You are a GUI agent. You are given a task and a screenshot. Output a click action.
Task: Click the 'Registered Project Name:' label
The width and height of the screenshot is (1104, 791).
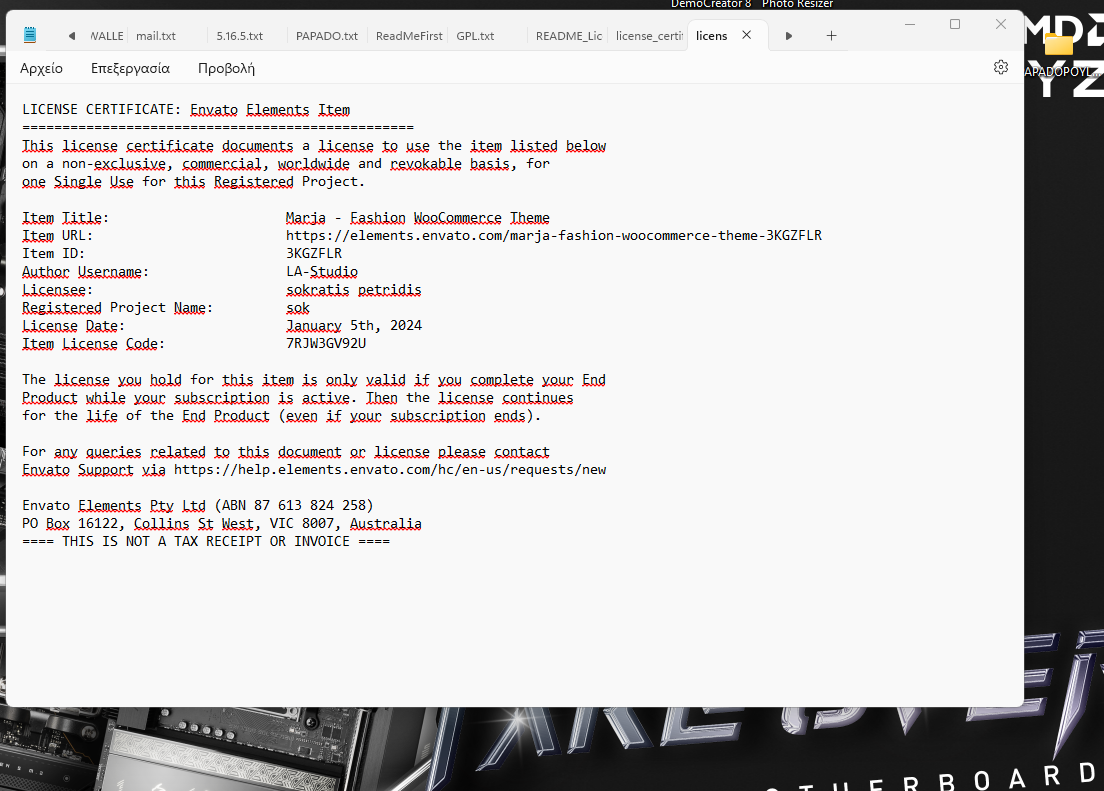(x=117, y=308)
